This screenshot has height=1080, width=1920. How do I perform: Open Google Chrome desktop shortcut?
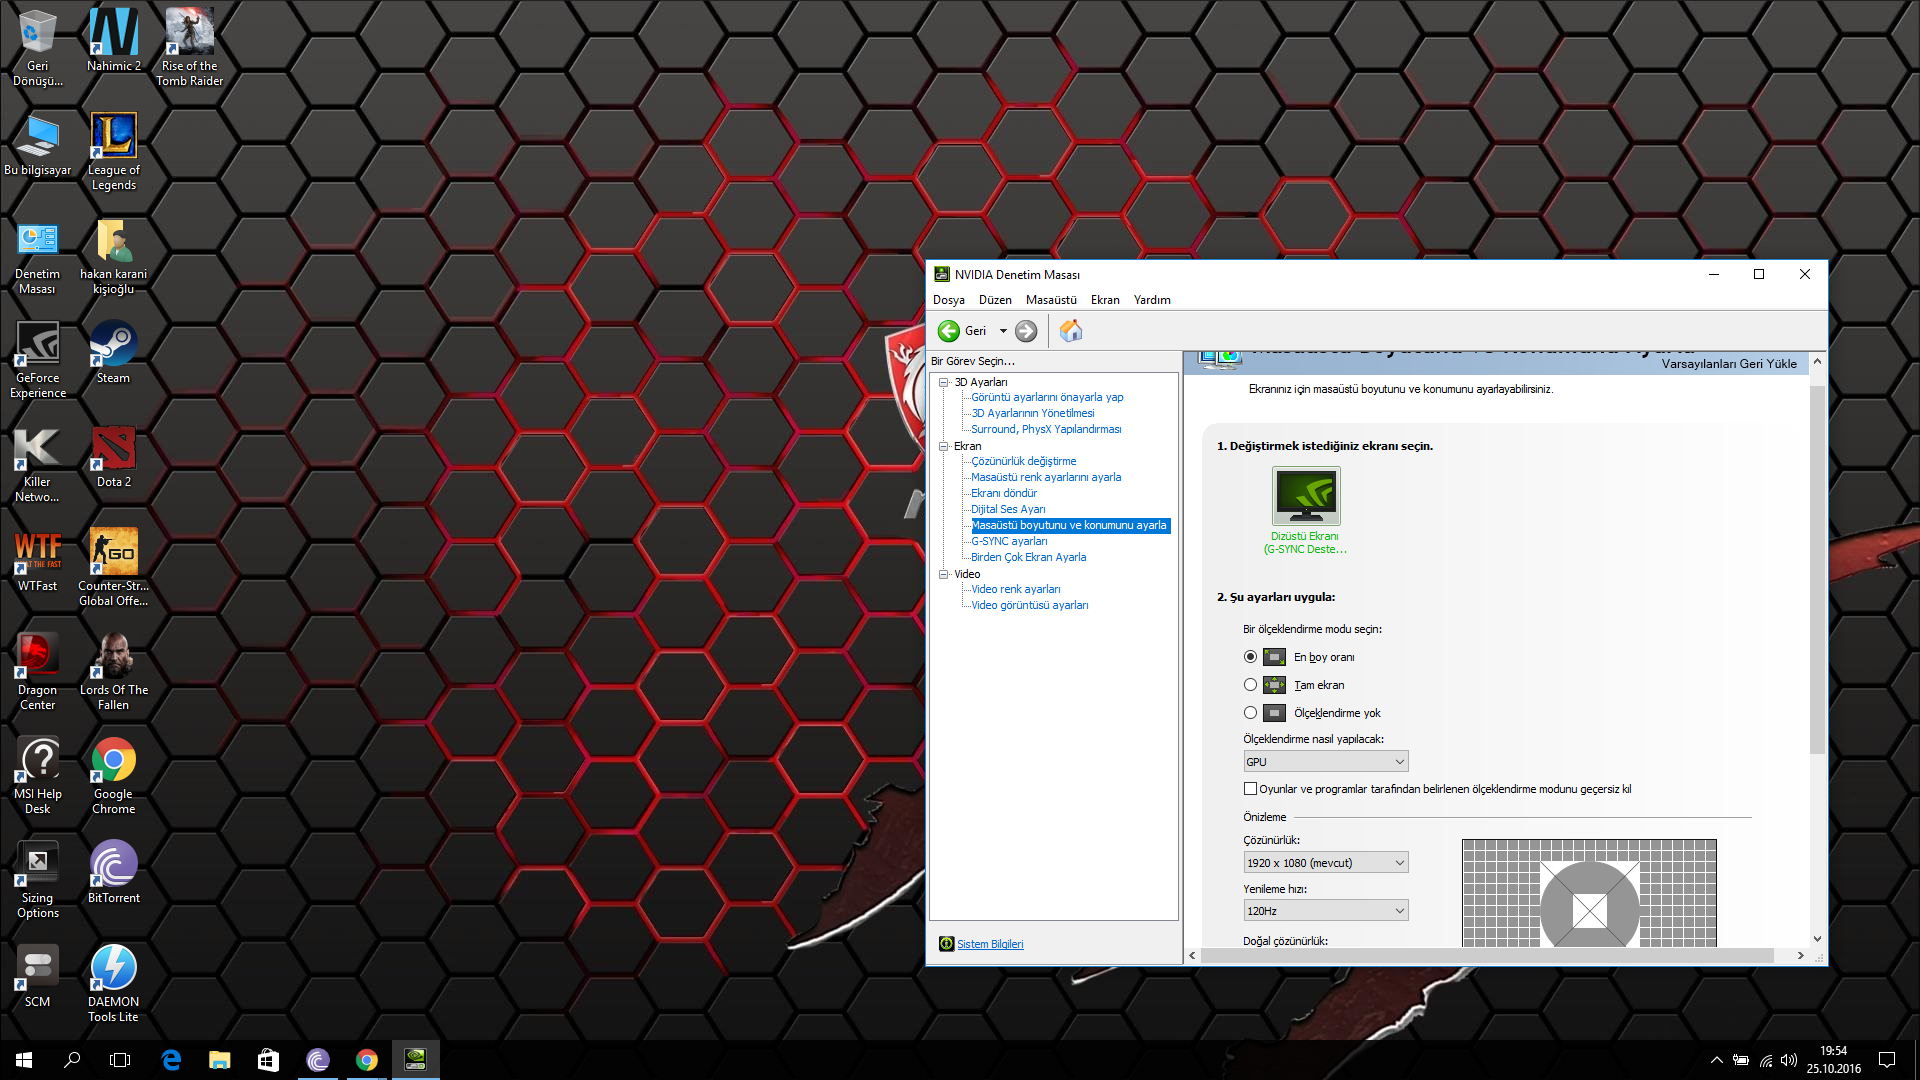[113, 776]
